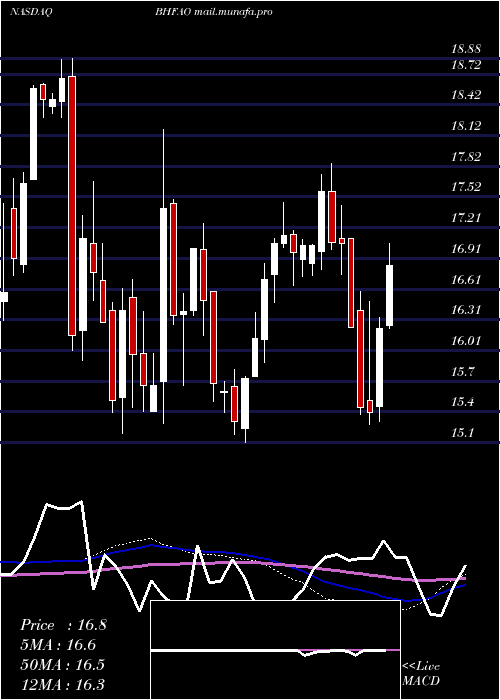This screenshot has width=500, height=700.
Task: Click the <<Live MACD label
Action: pyautogui.click(x=421, y=673)
